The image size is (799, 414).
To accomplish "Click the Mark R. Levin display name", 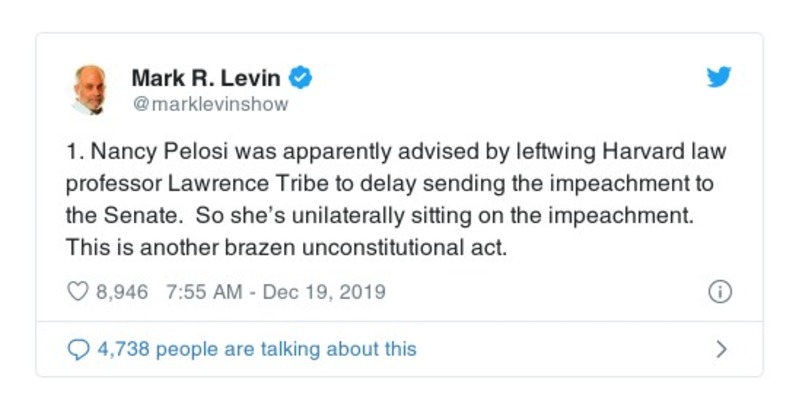I will pyautogui.click(x=206, y=78).
